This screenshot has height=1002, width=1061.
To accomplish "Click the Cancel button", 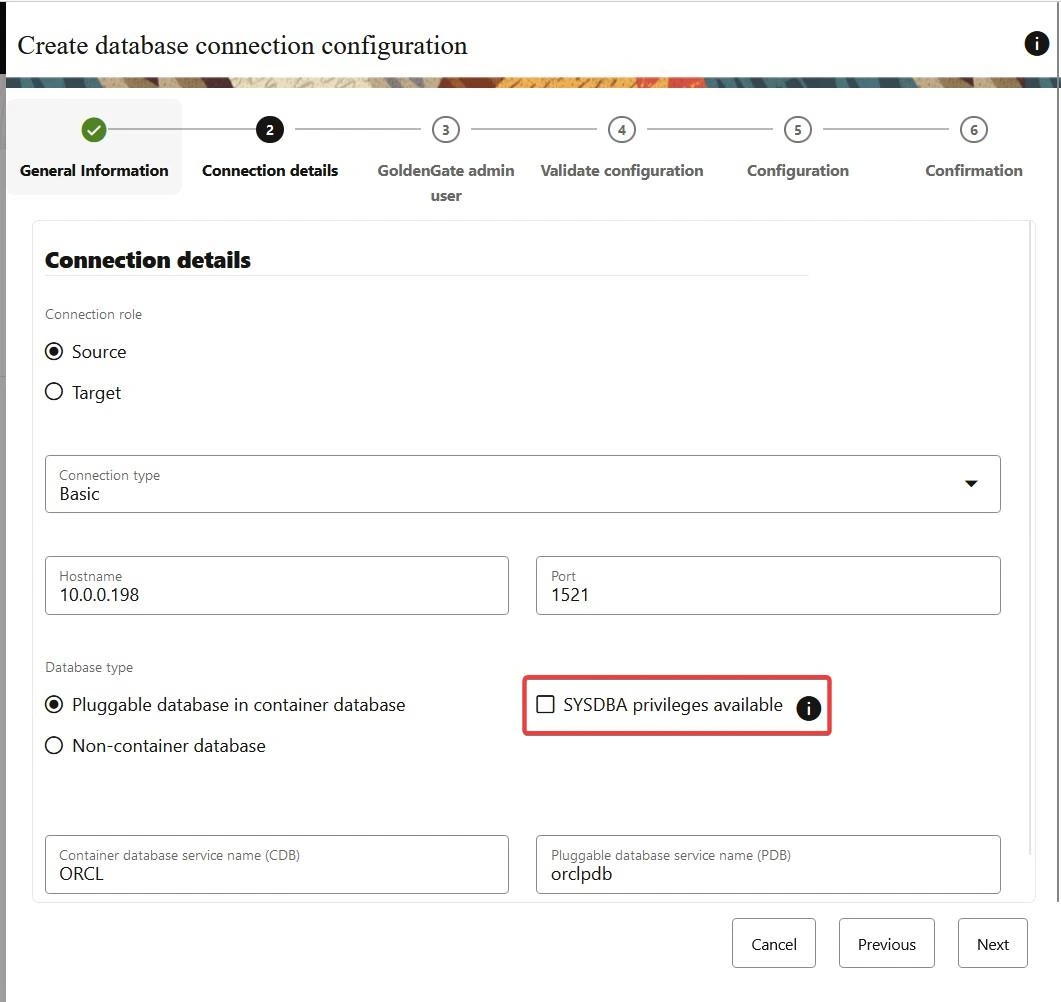I will pyautogui.click(x=773, y=943).
